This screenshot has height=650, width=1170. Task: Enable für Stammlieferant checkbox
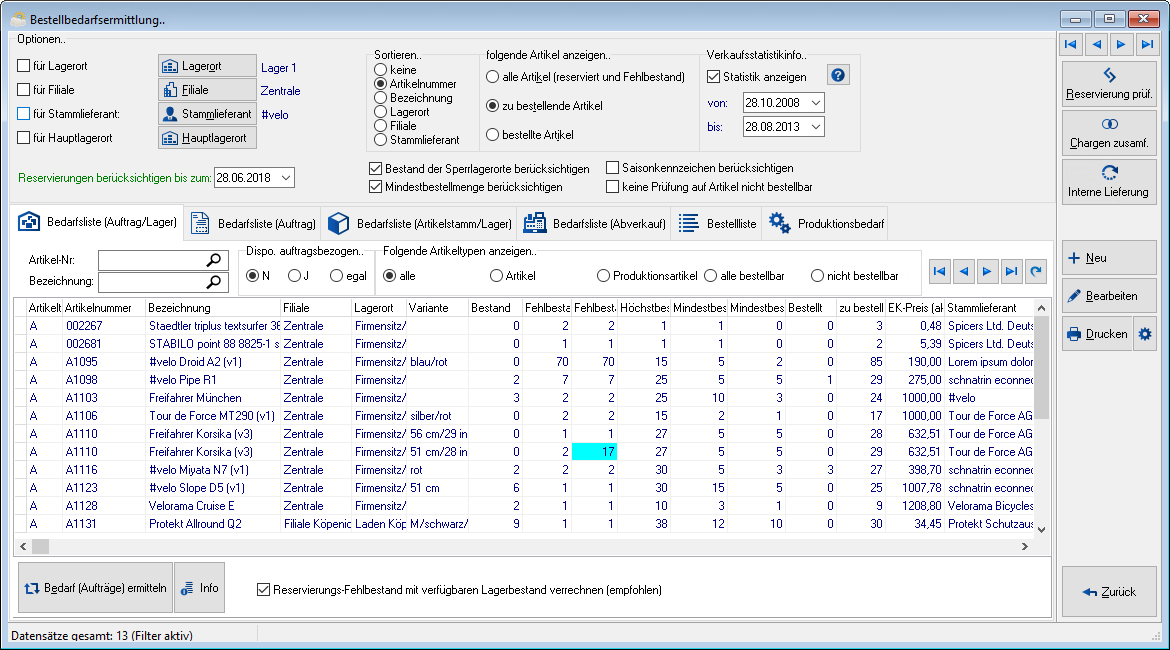(23, 113)
